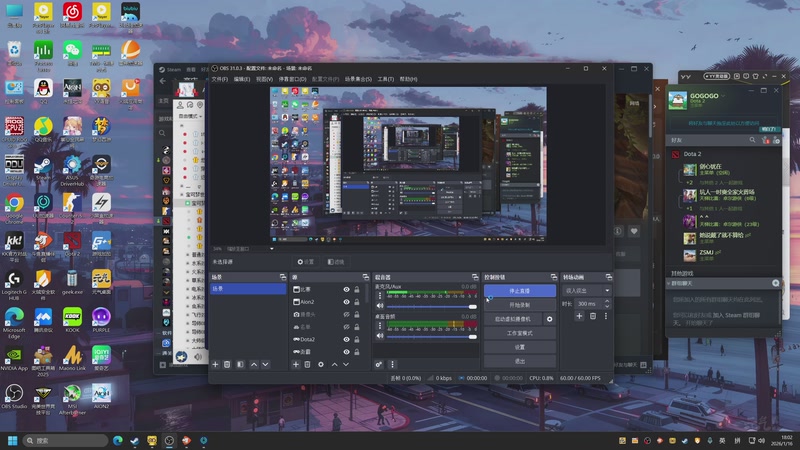
Task: Show the hidden 摄像头 source
Action: (x=347, y=314)
